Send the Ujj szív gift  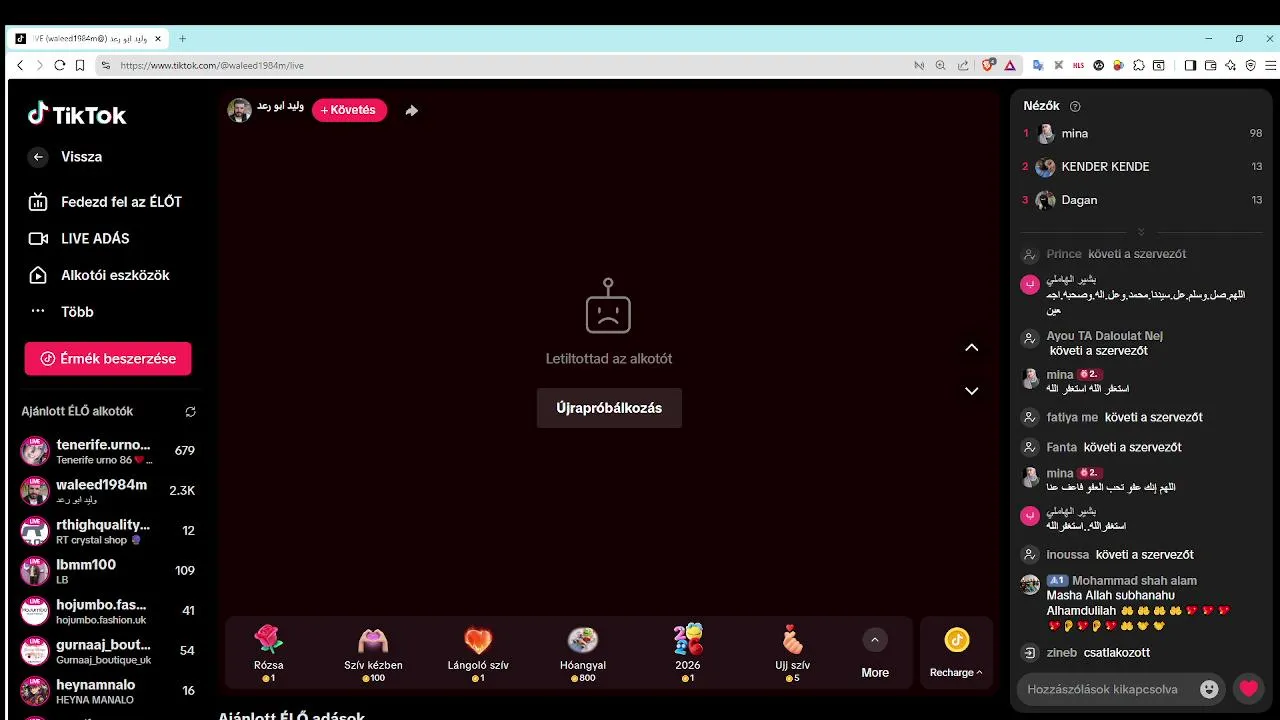(x=793, y=653)
